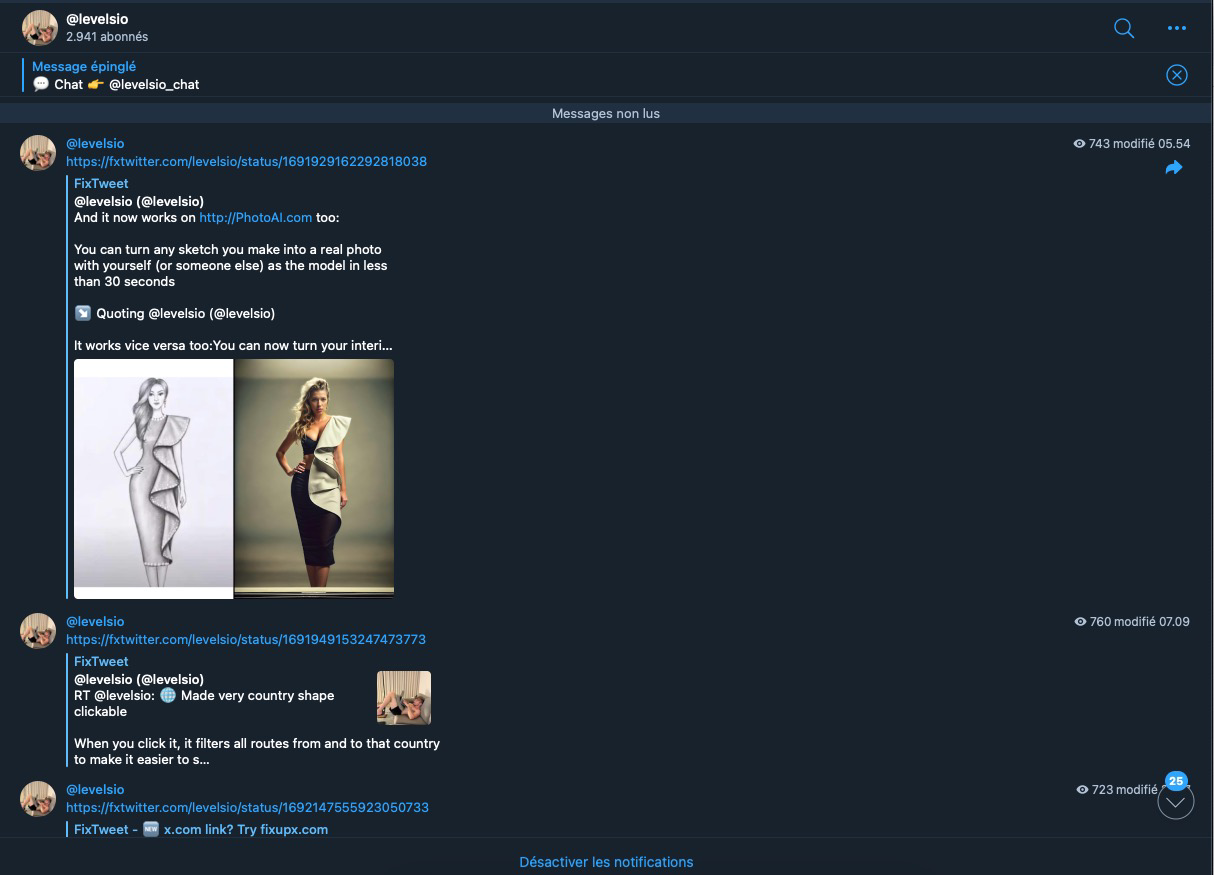Click sender name @levelsio on 07.09 message
Image resolution: width=1214 pixels, height=875 pixels.
pos(95,621)
